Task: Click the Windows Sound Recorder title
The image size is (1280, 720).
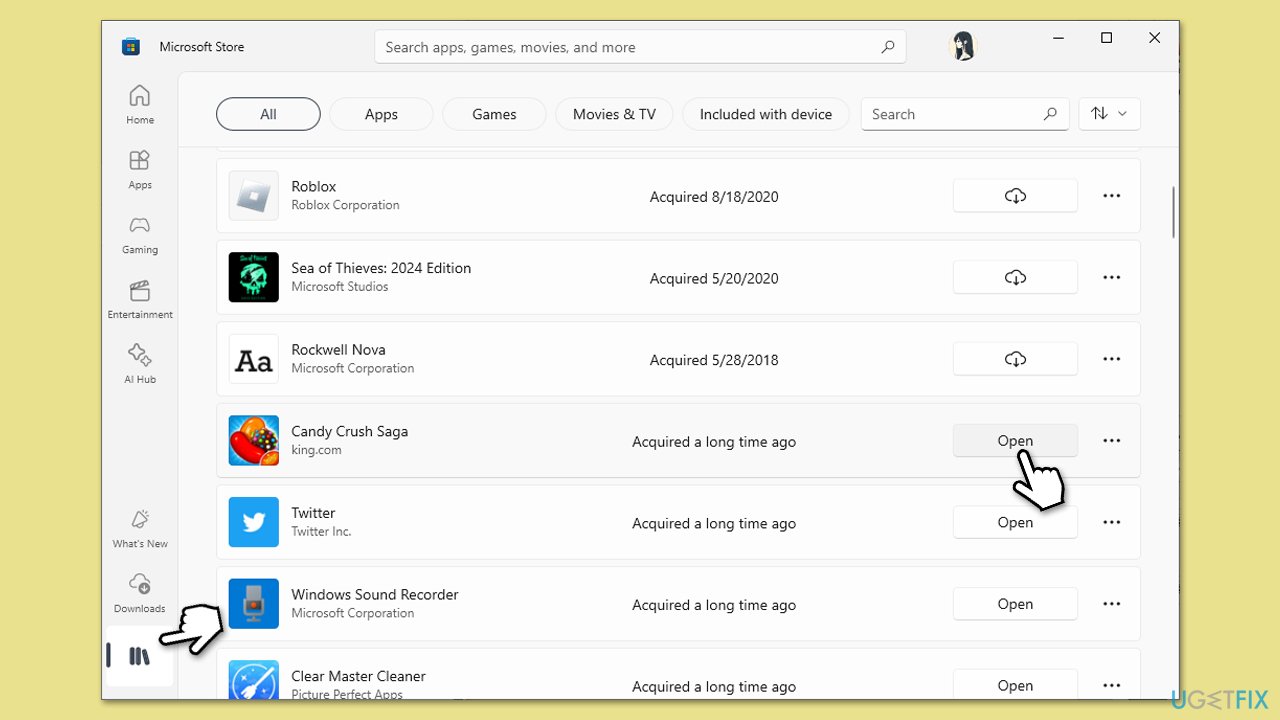Action: (375, 594)
